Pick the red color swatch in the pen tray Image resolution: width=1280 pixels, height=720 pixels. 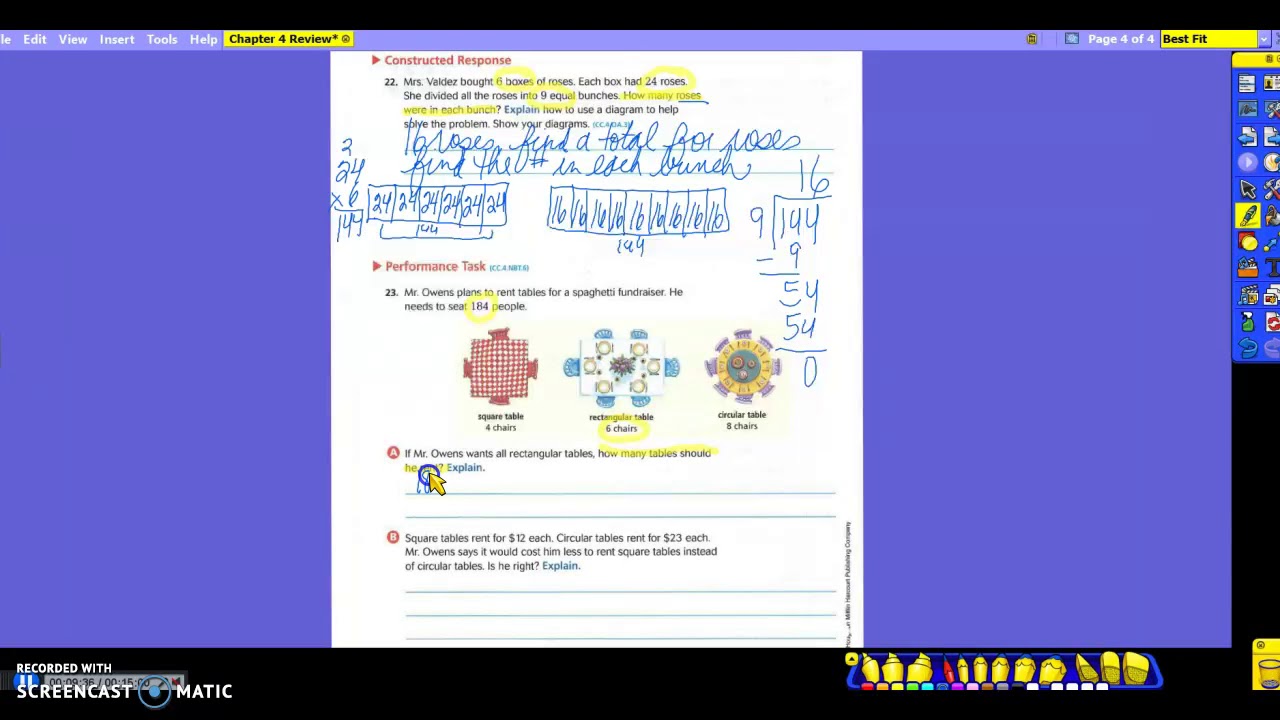click(867, 686)
